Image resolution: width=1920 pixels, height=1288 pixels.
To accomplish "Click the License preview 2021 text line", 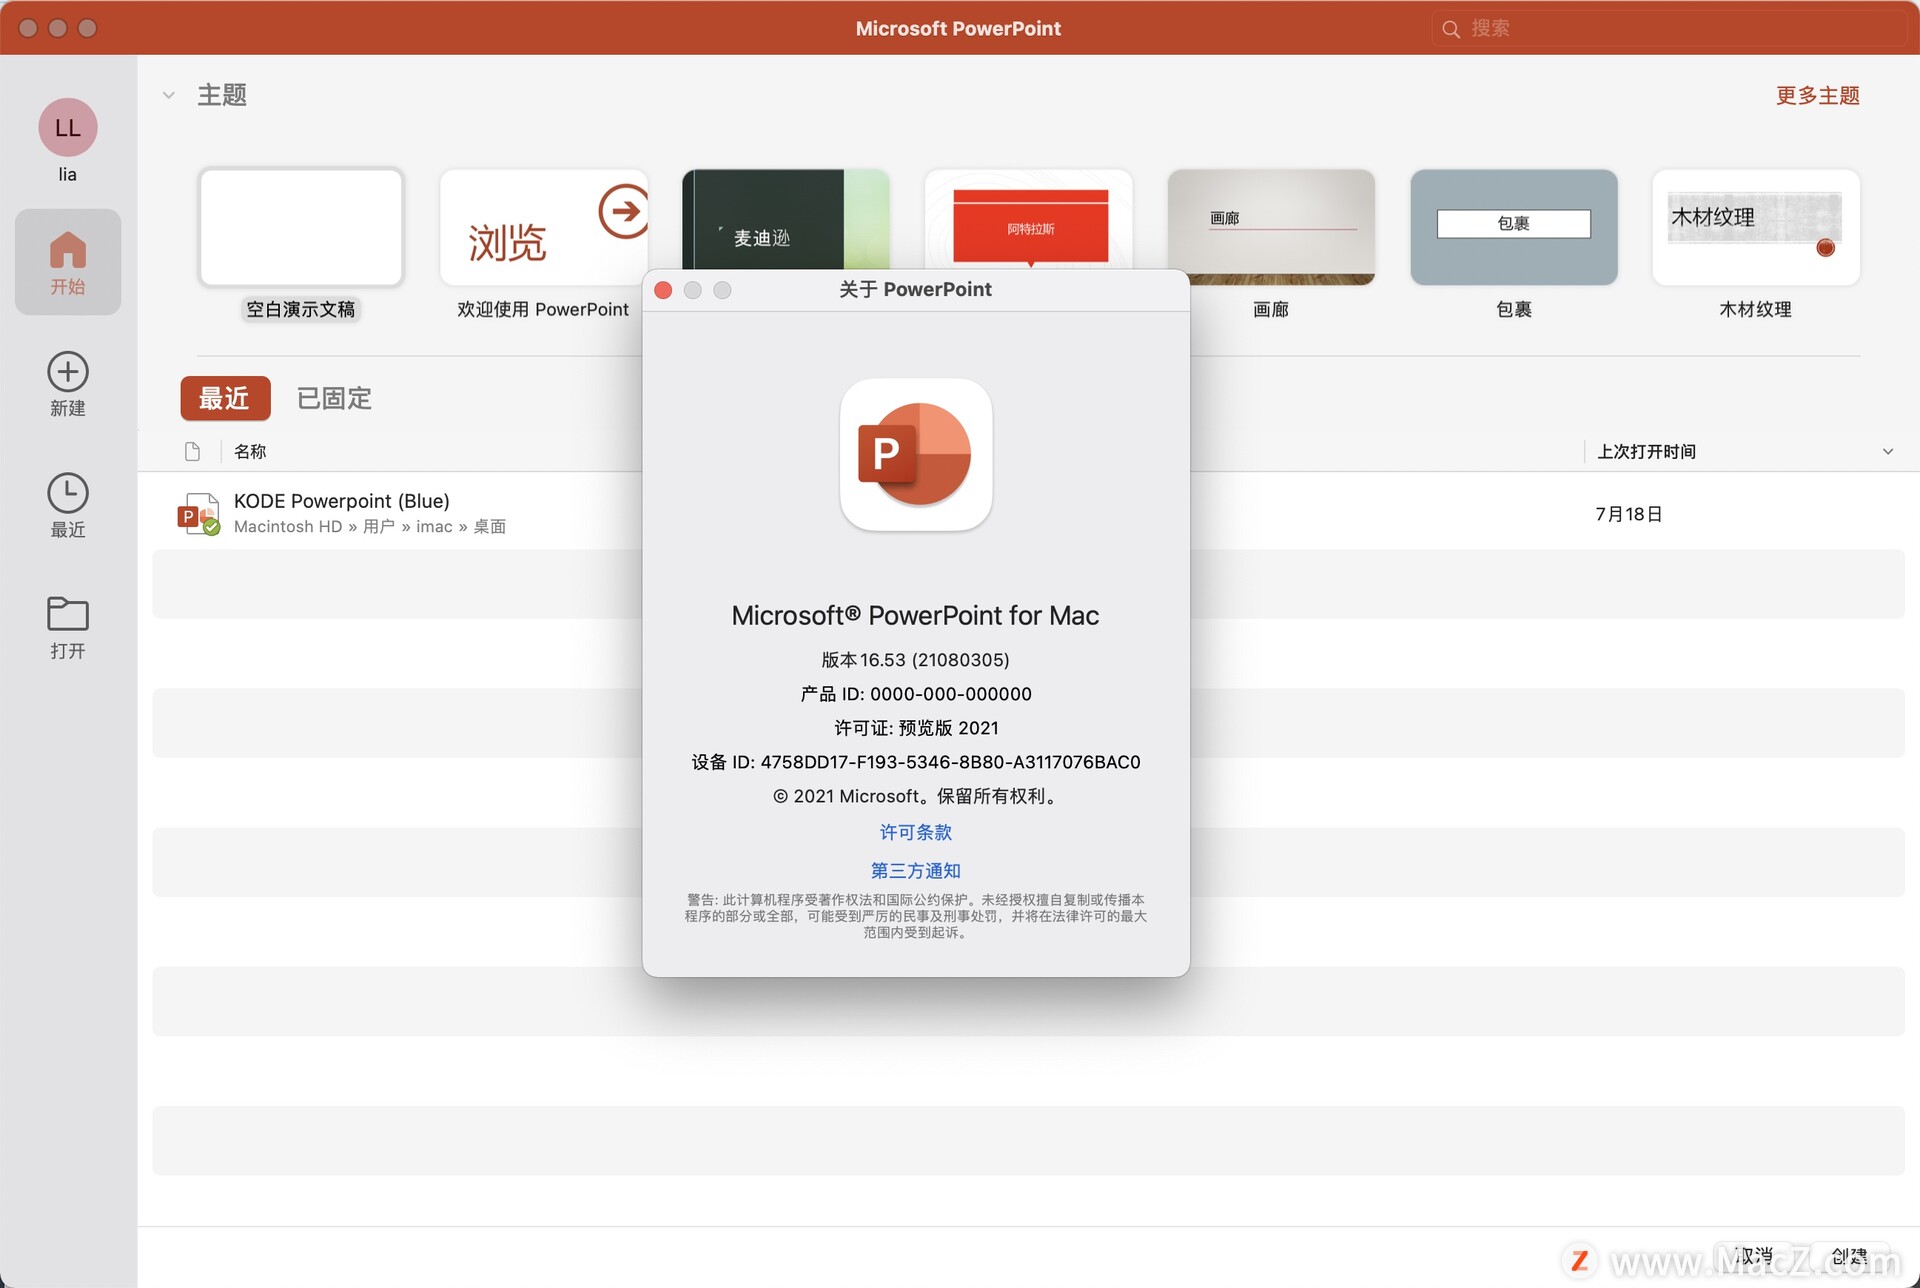I will click(x=916, y=728).
